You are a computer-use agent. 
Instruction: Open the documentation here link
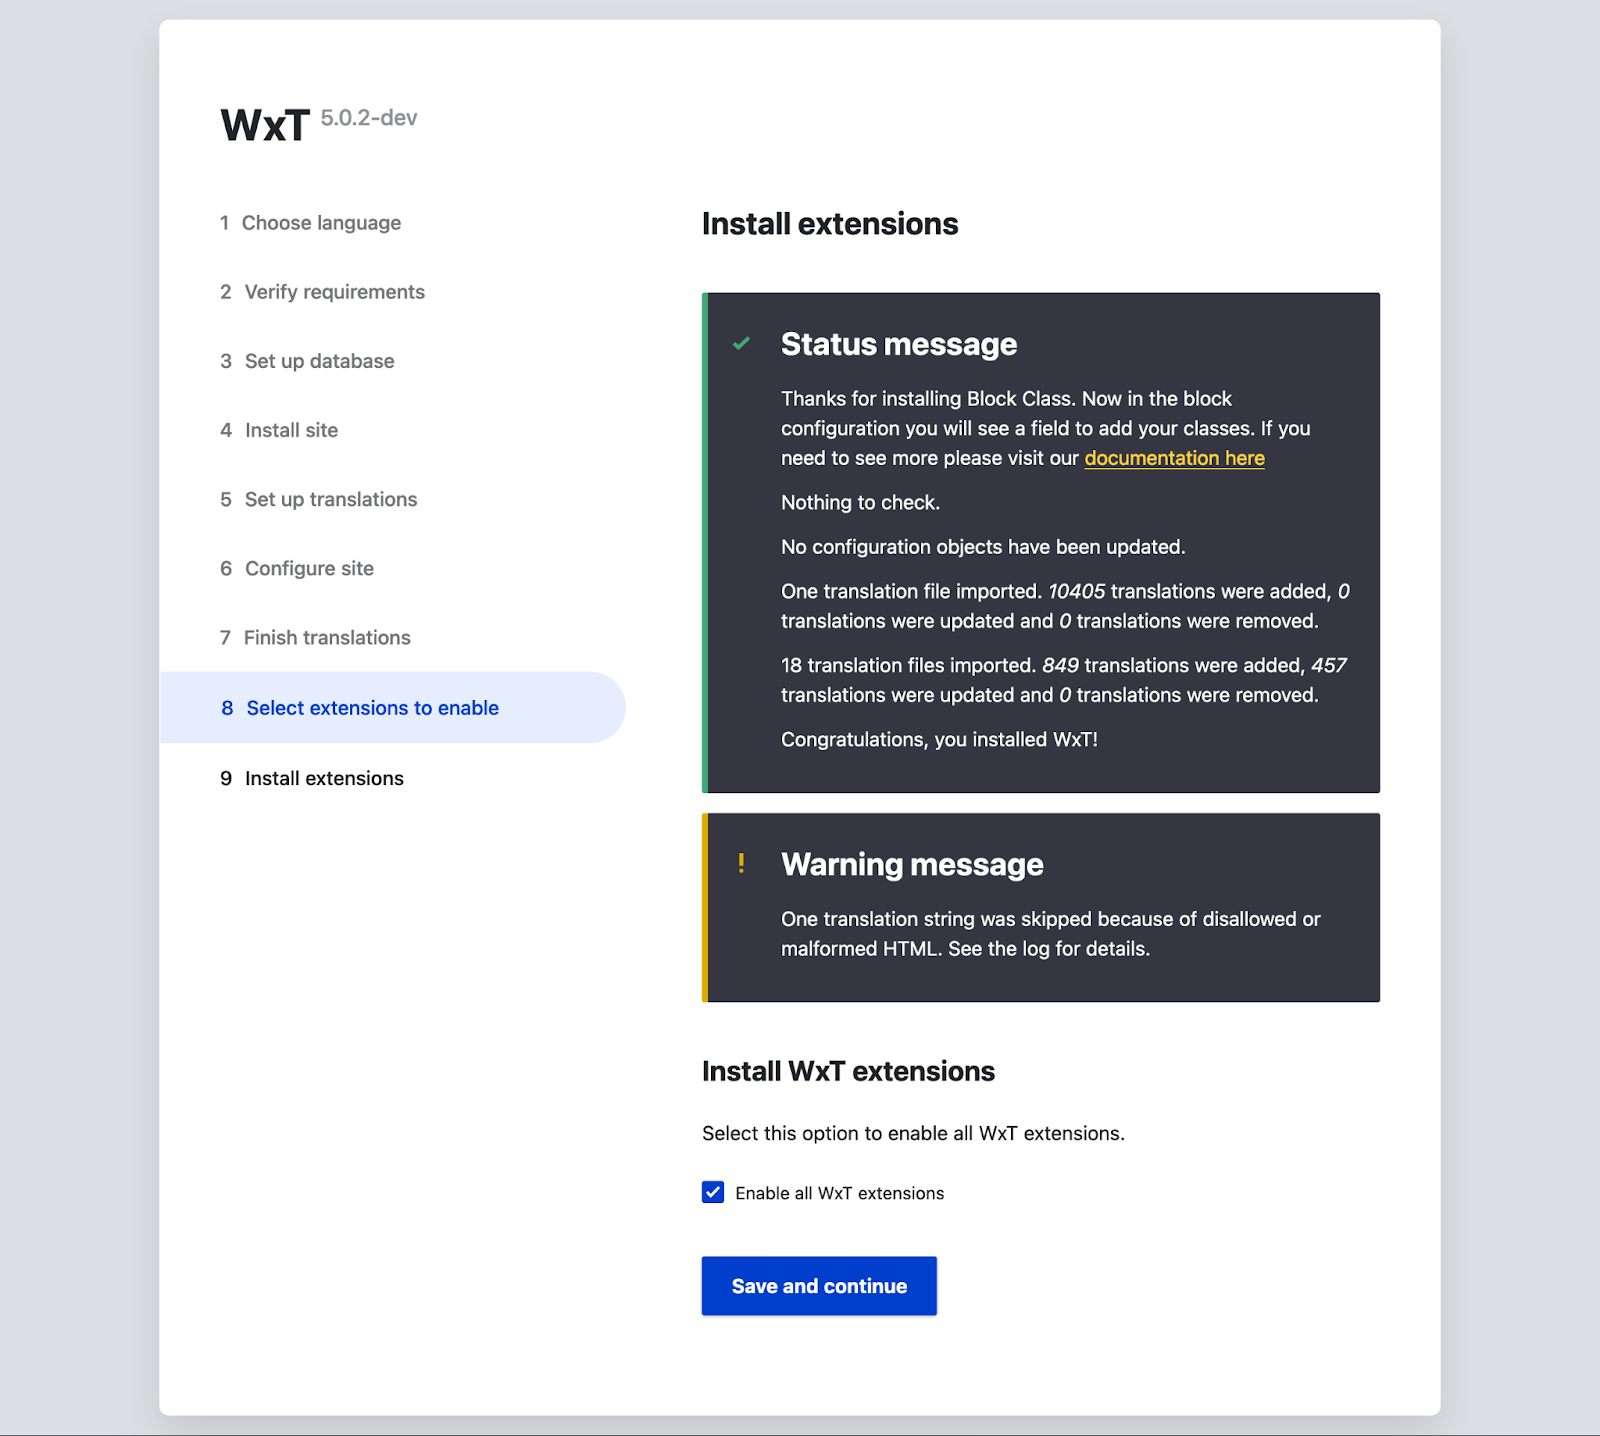tap(1174, 458)
